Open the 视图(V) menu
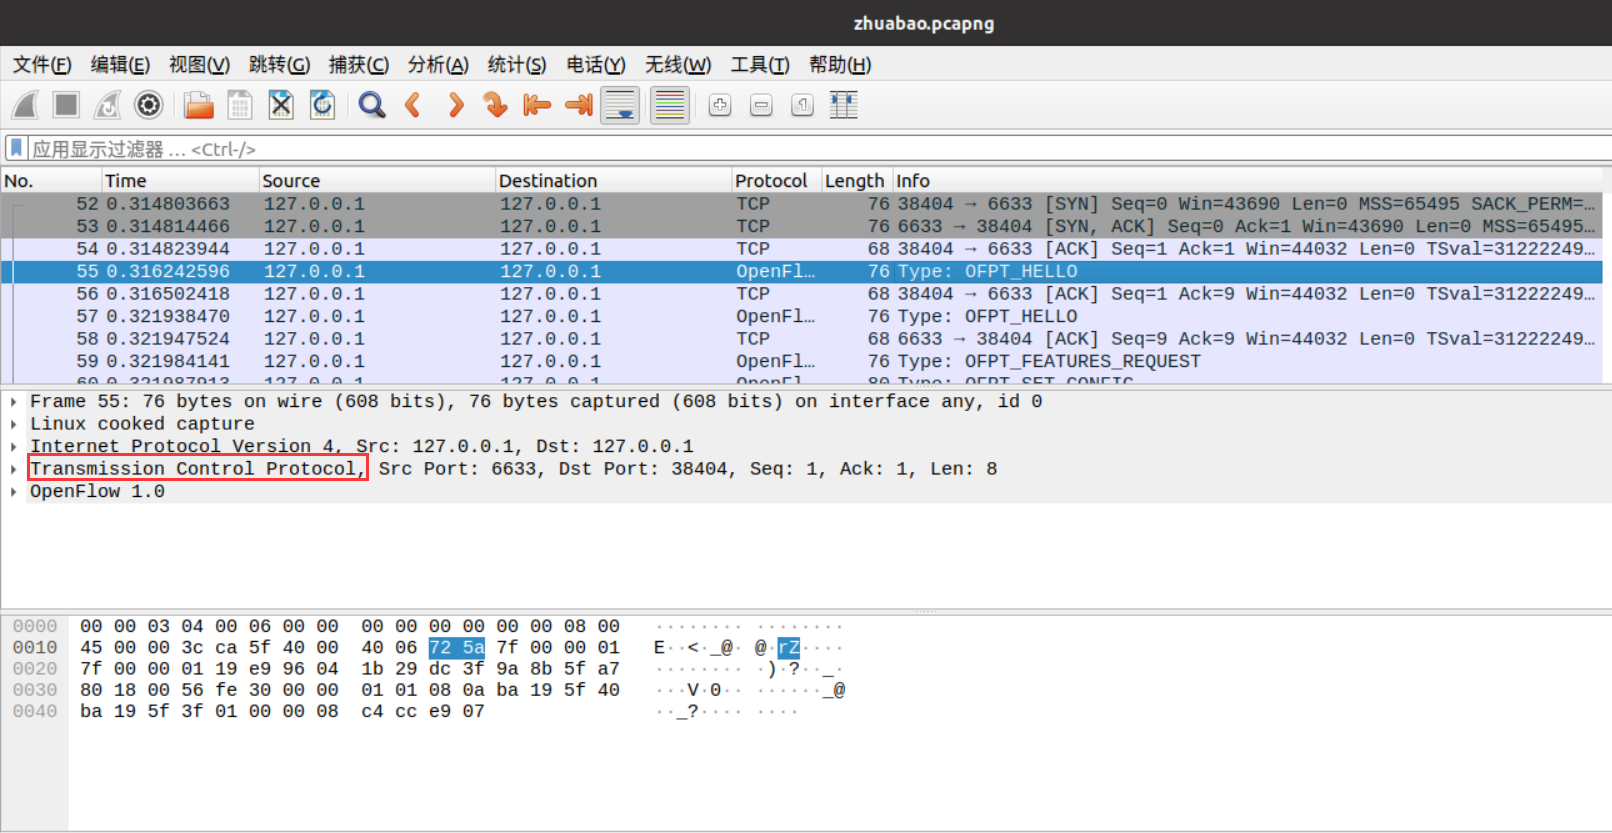Image resolution: width=1612 pixels, height=833 pixels. [x=199, y=65]
